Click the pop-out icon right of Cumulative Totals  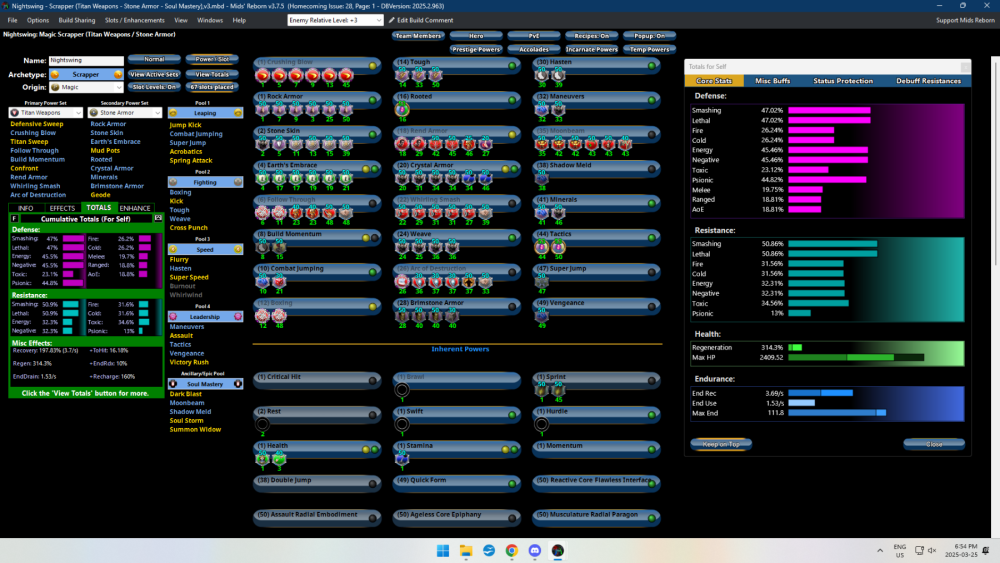tap(158, 219)
